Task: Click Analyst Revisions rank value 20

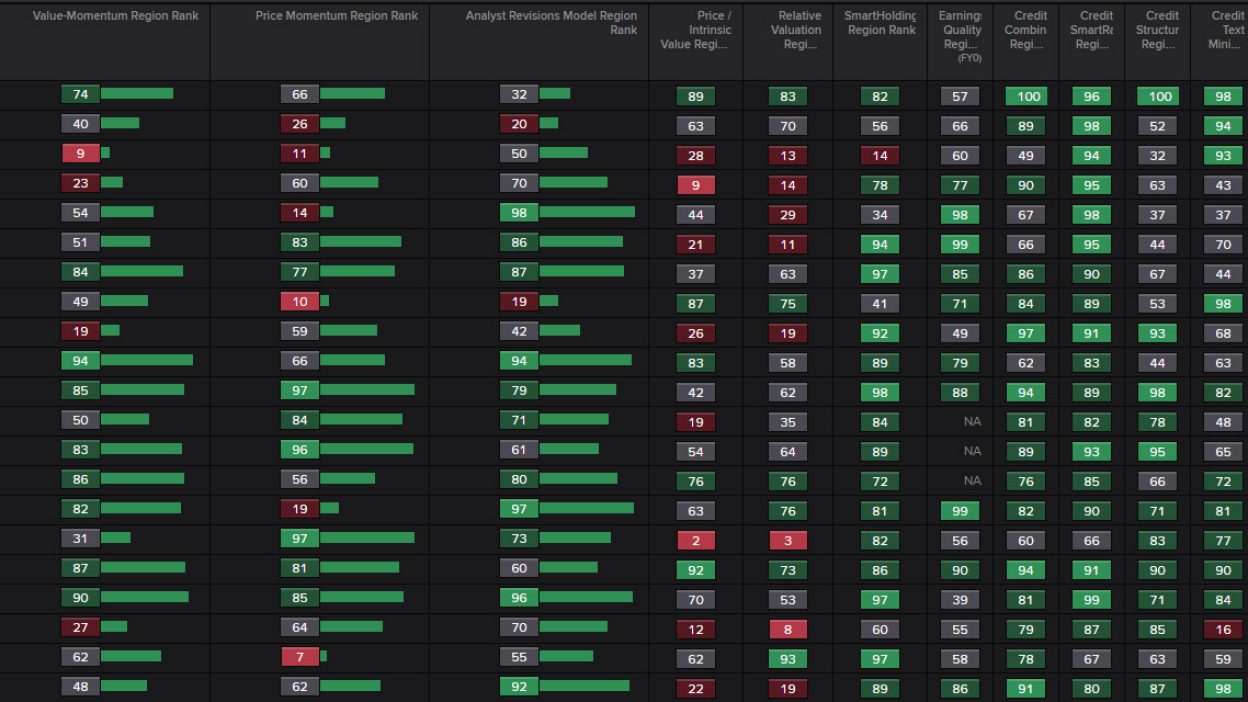Action: click(x=519, y=124)
